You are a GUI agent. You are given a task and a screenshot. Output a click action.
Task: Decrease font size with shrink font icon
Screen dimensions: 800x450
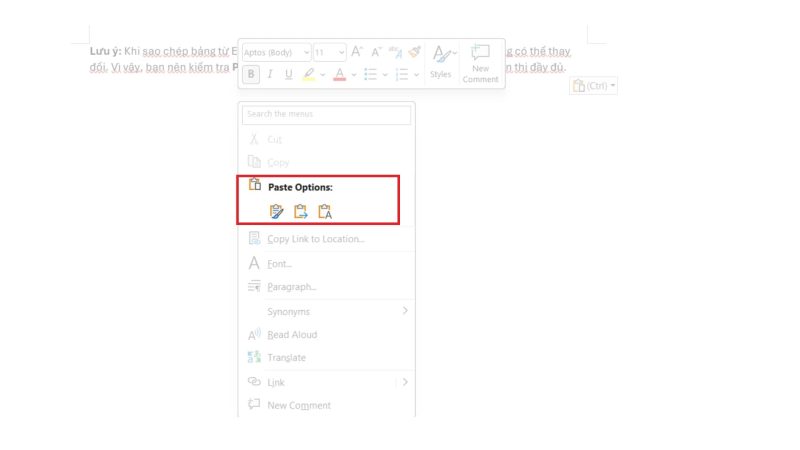376,52
